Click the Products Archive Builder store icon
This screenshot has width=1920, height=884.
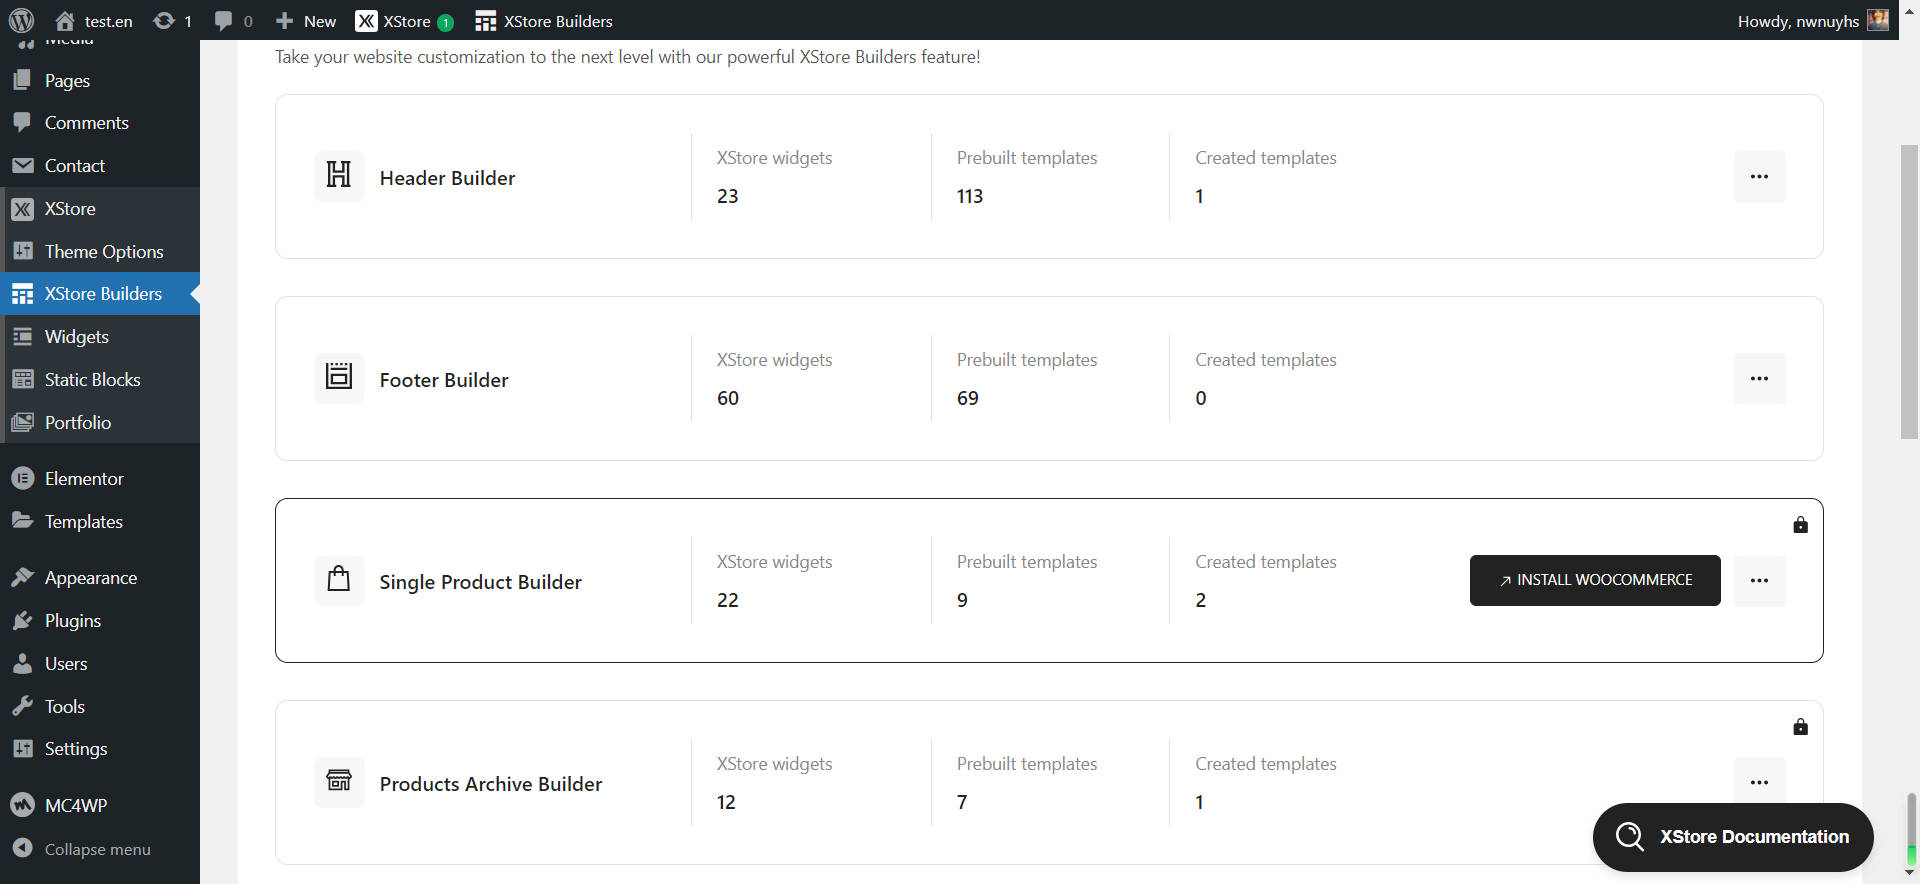pos(339,782)
